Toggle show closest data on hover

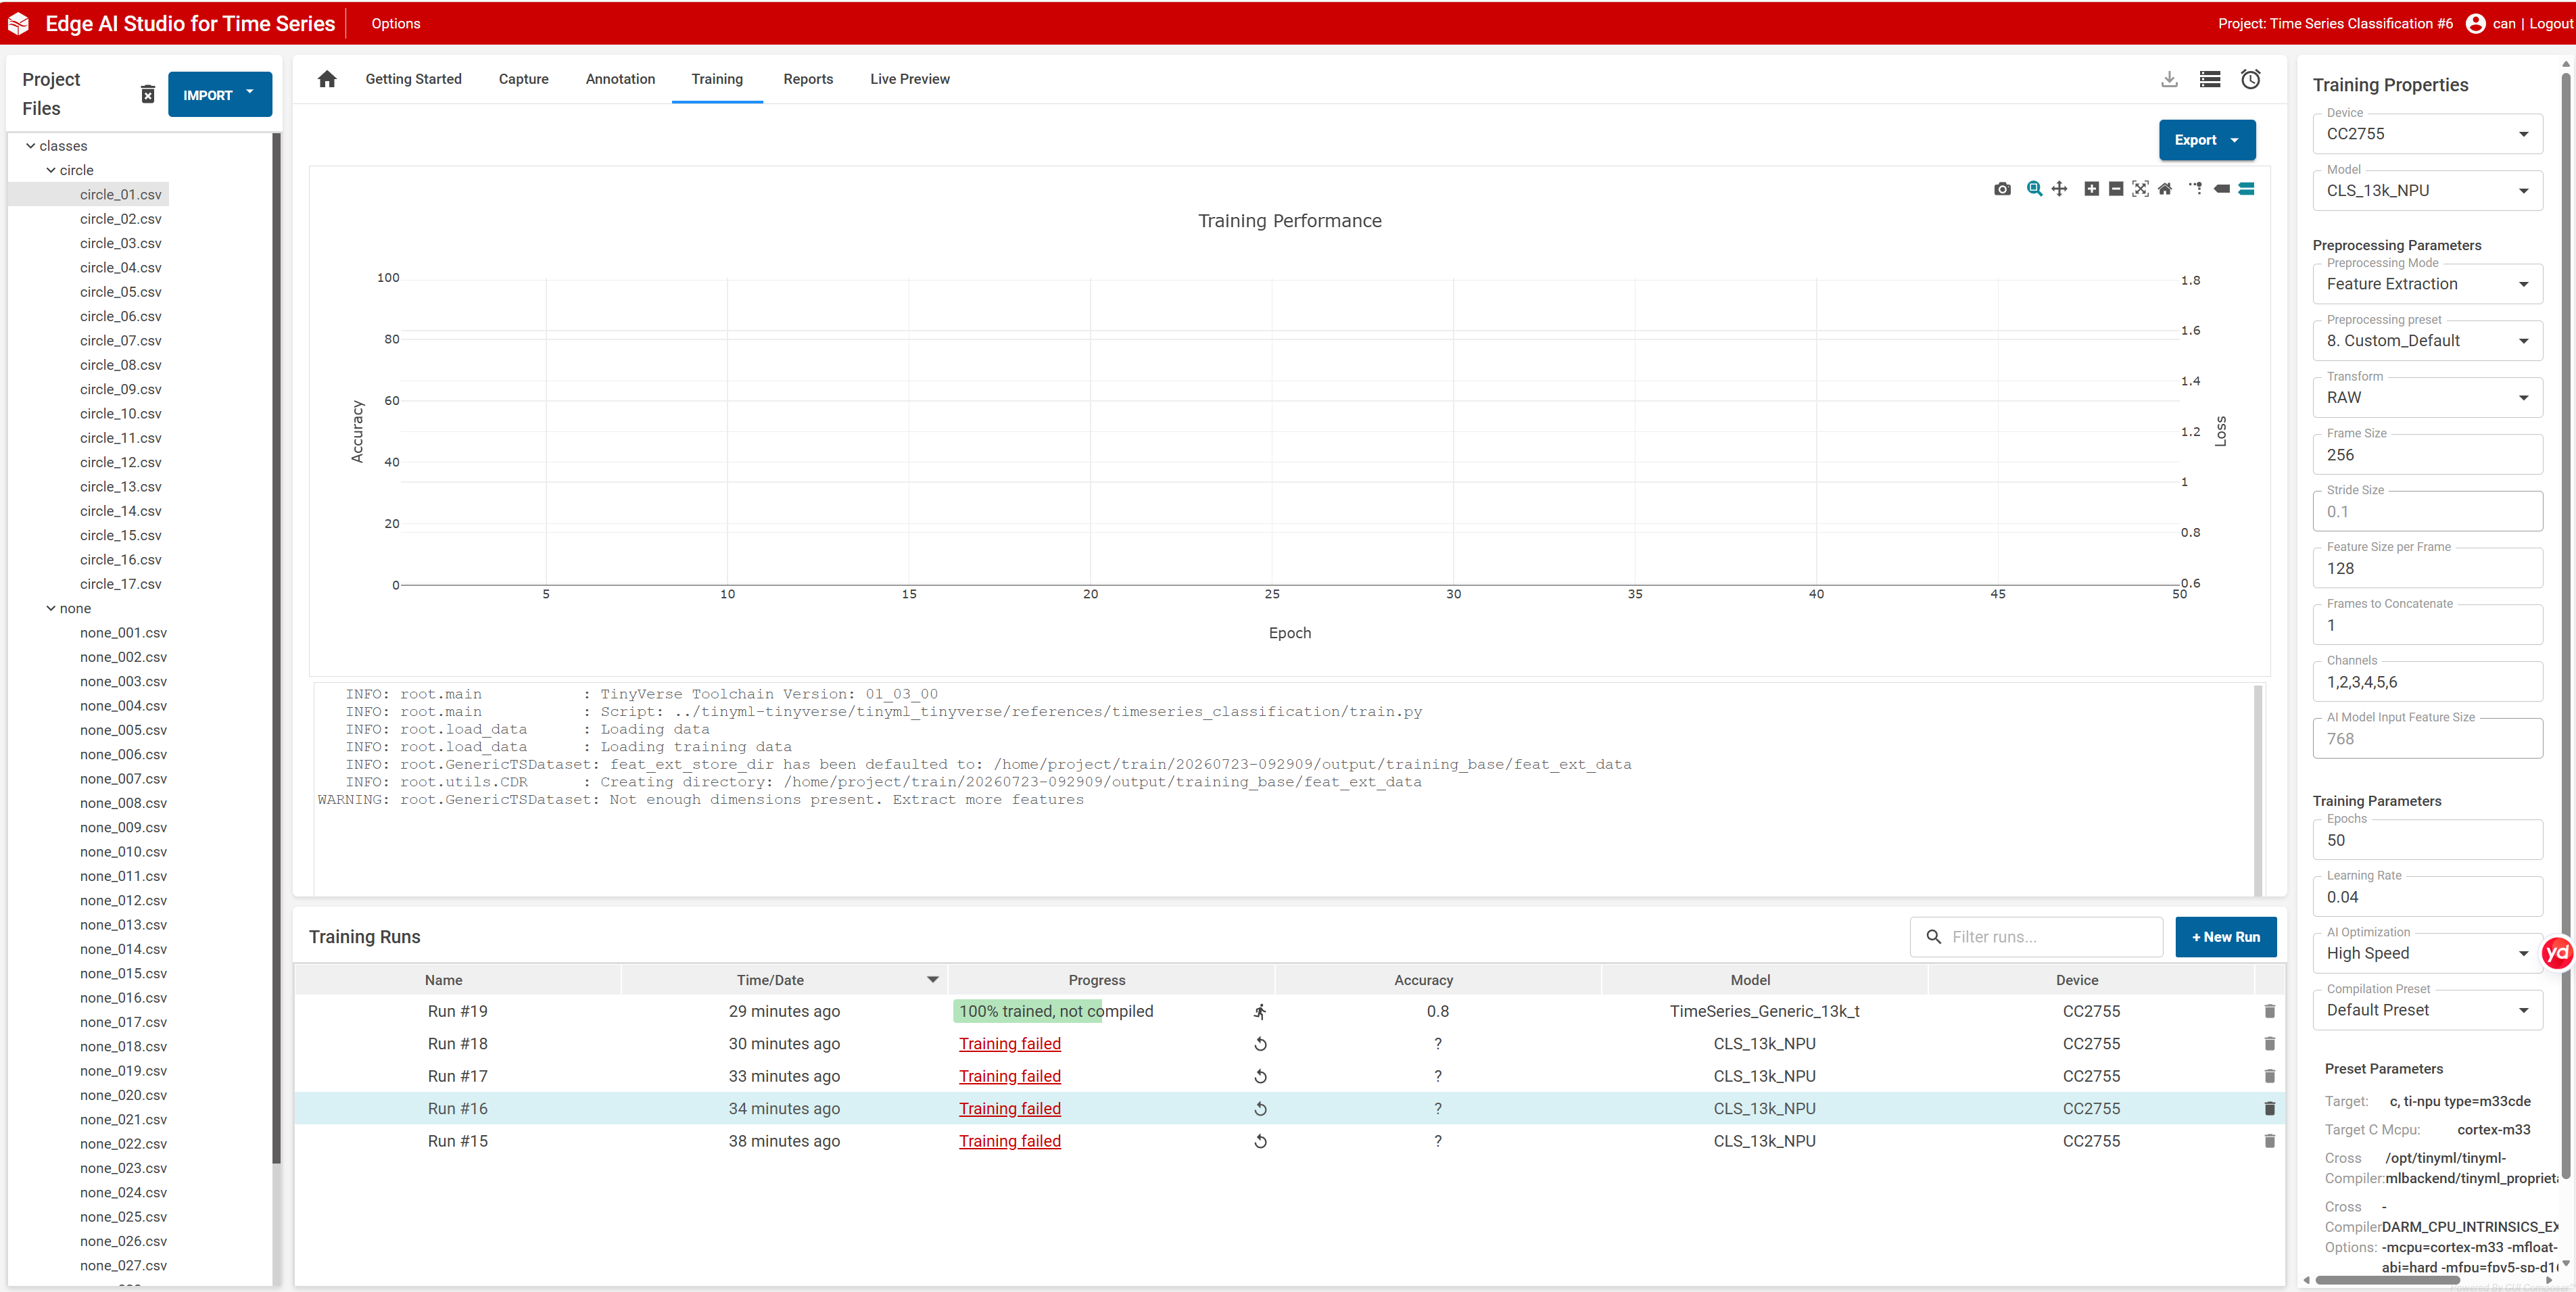[2221, 189]
